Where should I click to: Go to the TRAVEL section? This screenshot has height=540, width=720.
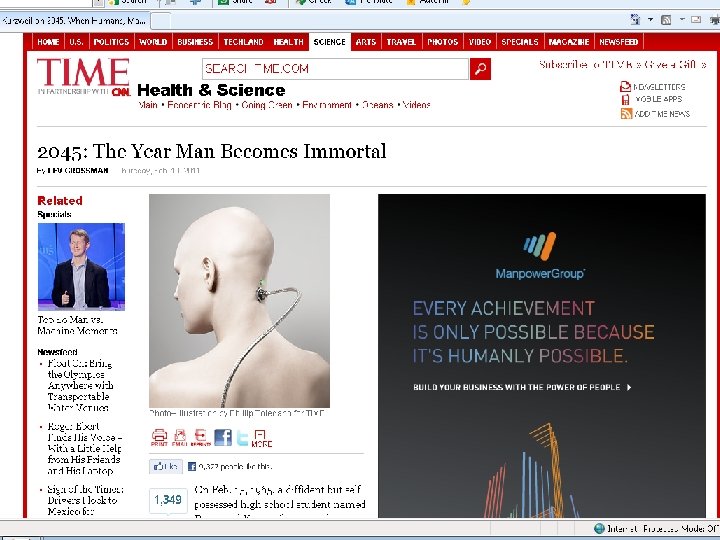(401, 42)
